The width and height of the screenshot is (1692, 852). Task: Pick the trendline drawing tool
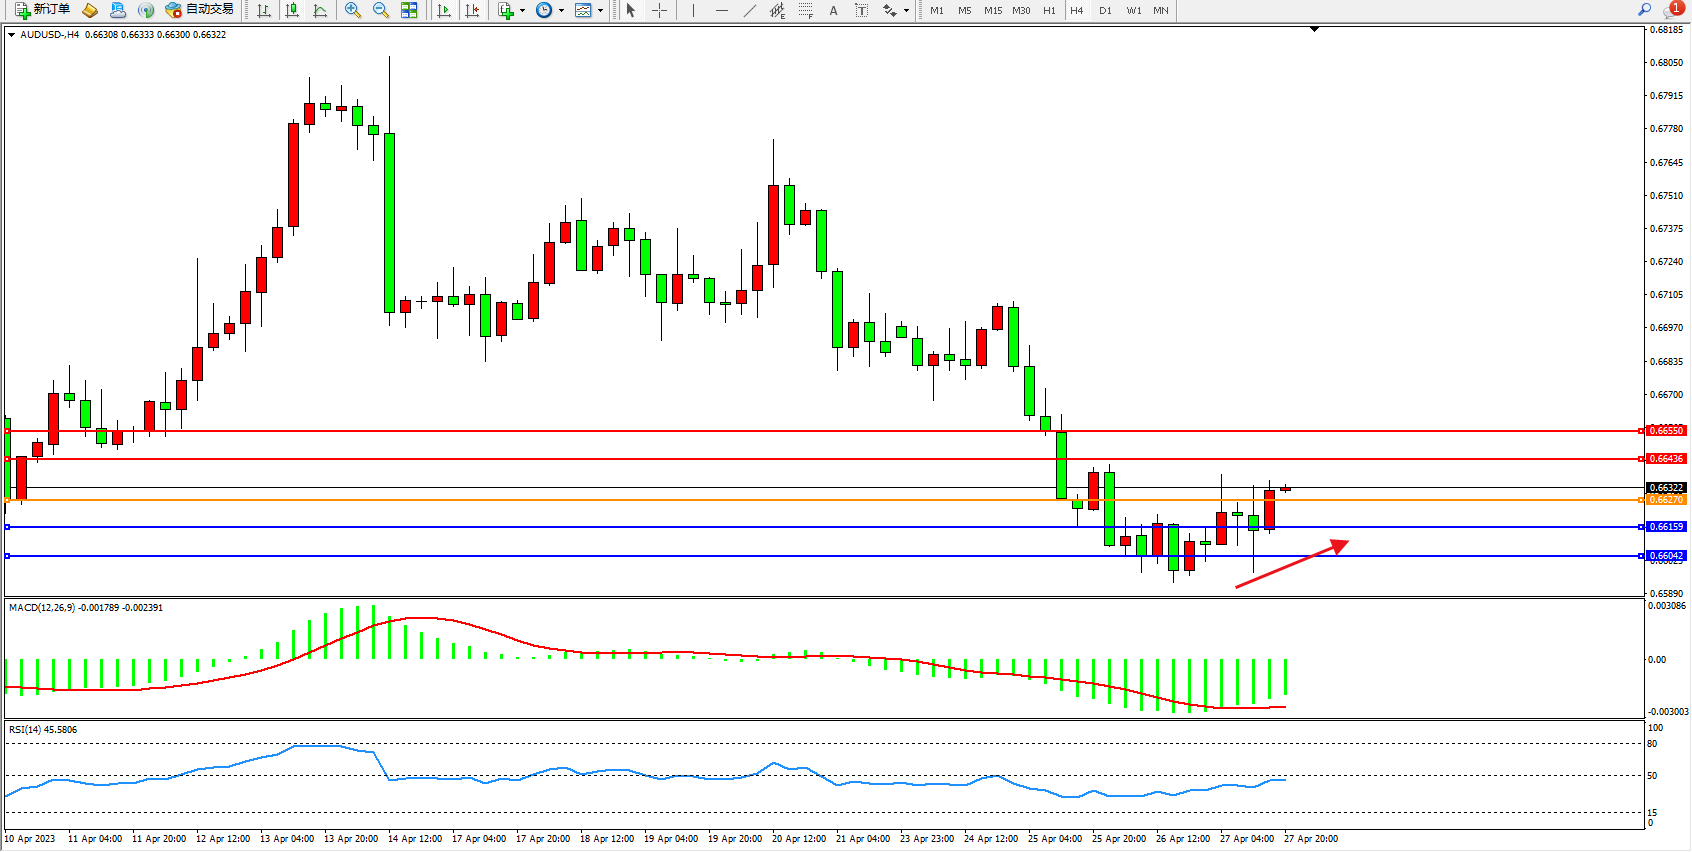tap(750, 10)
